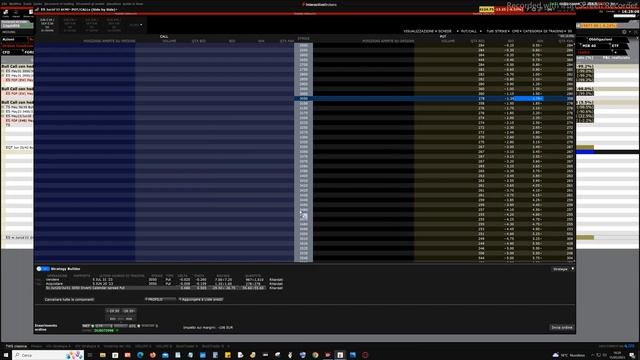Click Cancellare tutte le componenti
Image resolution: width=640 pixels, height=360 pixels.
coord(69,300)
